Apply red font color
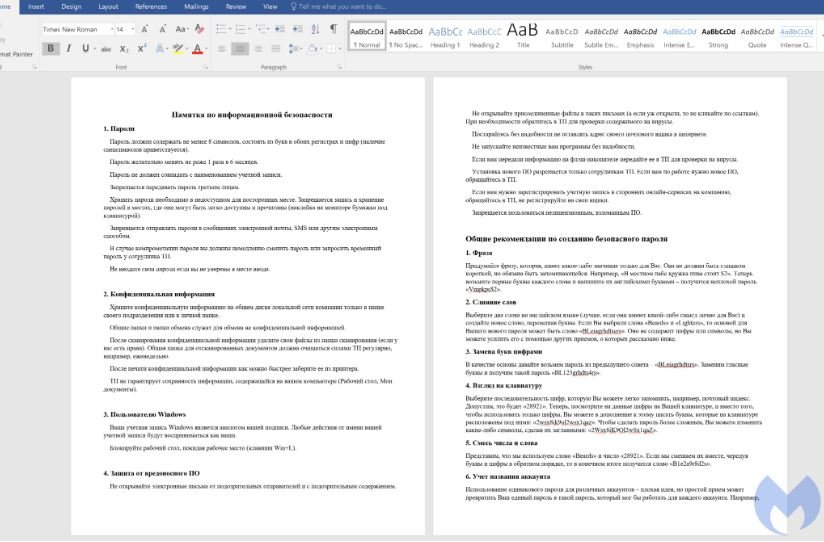 (197, 49)
